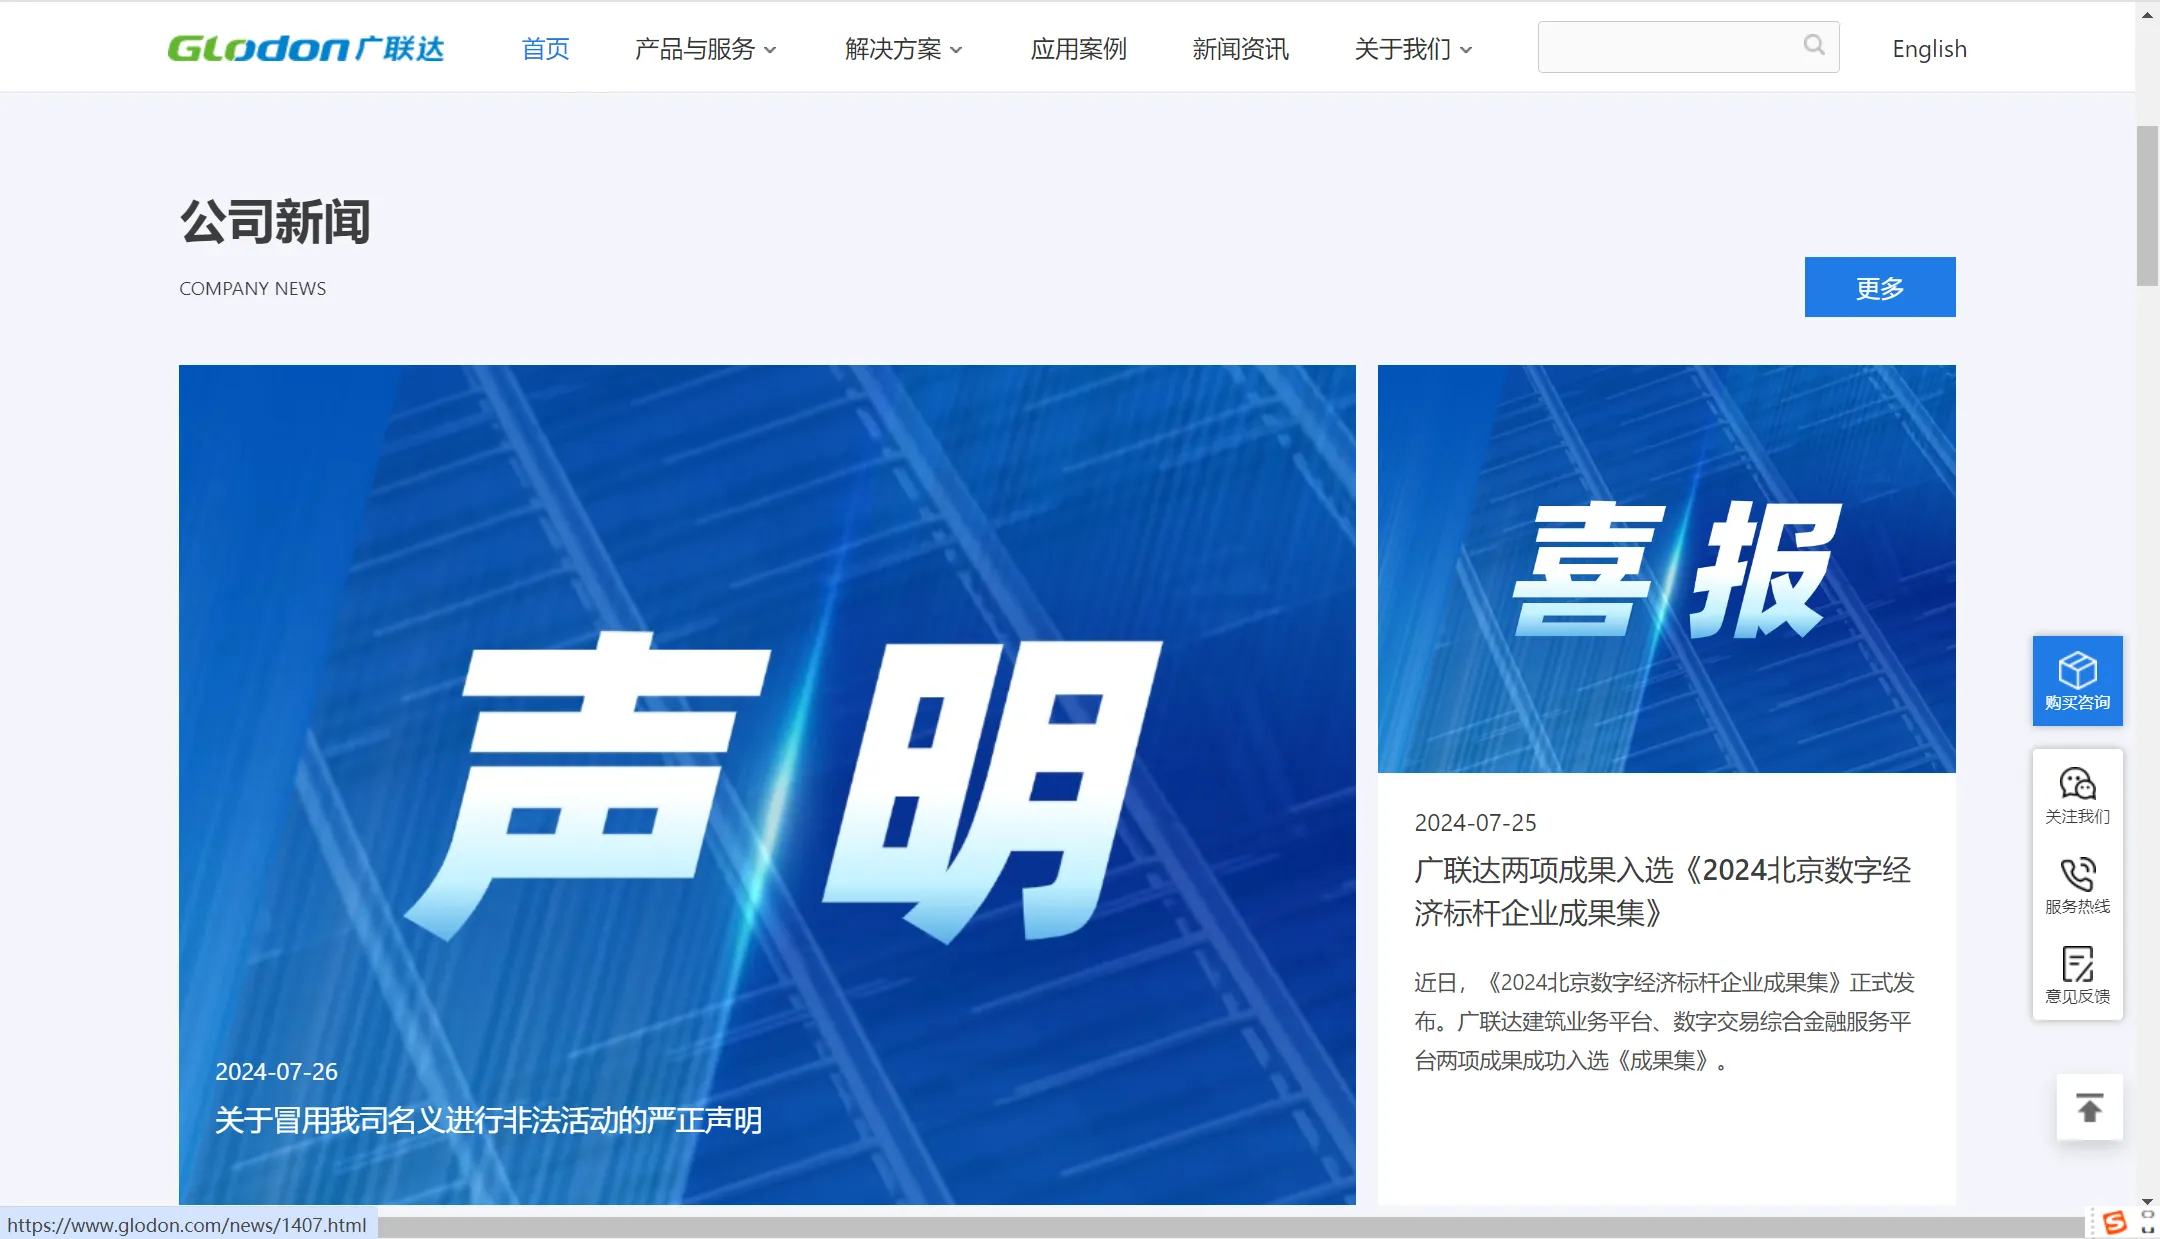Open the English language toggle
2160x1239 pixels.
[x=1929, y=47]
